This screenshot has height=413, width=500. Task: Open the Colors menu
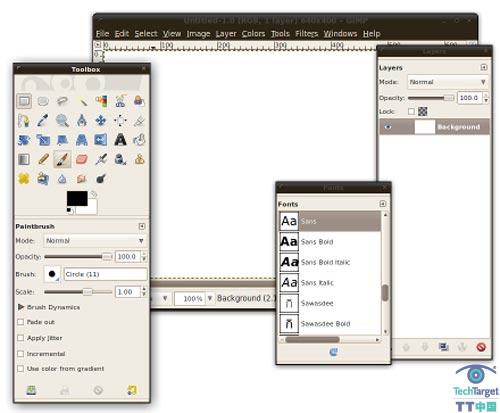point(253,34)
